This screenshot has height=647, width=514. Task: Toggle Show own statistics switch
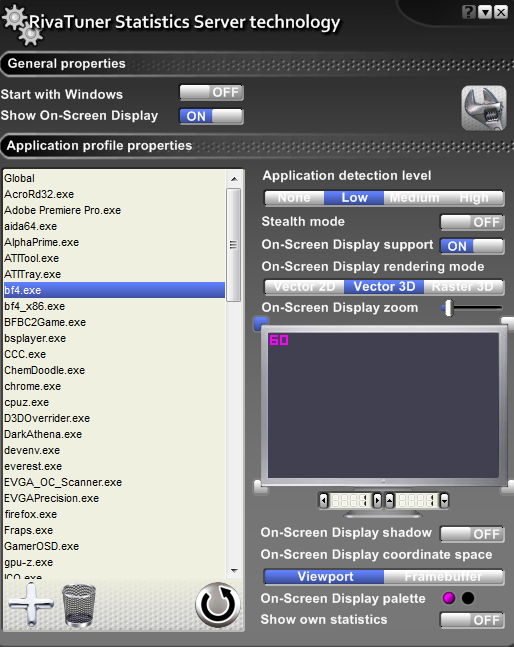coord(472,620)
